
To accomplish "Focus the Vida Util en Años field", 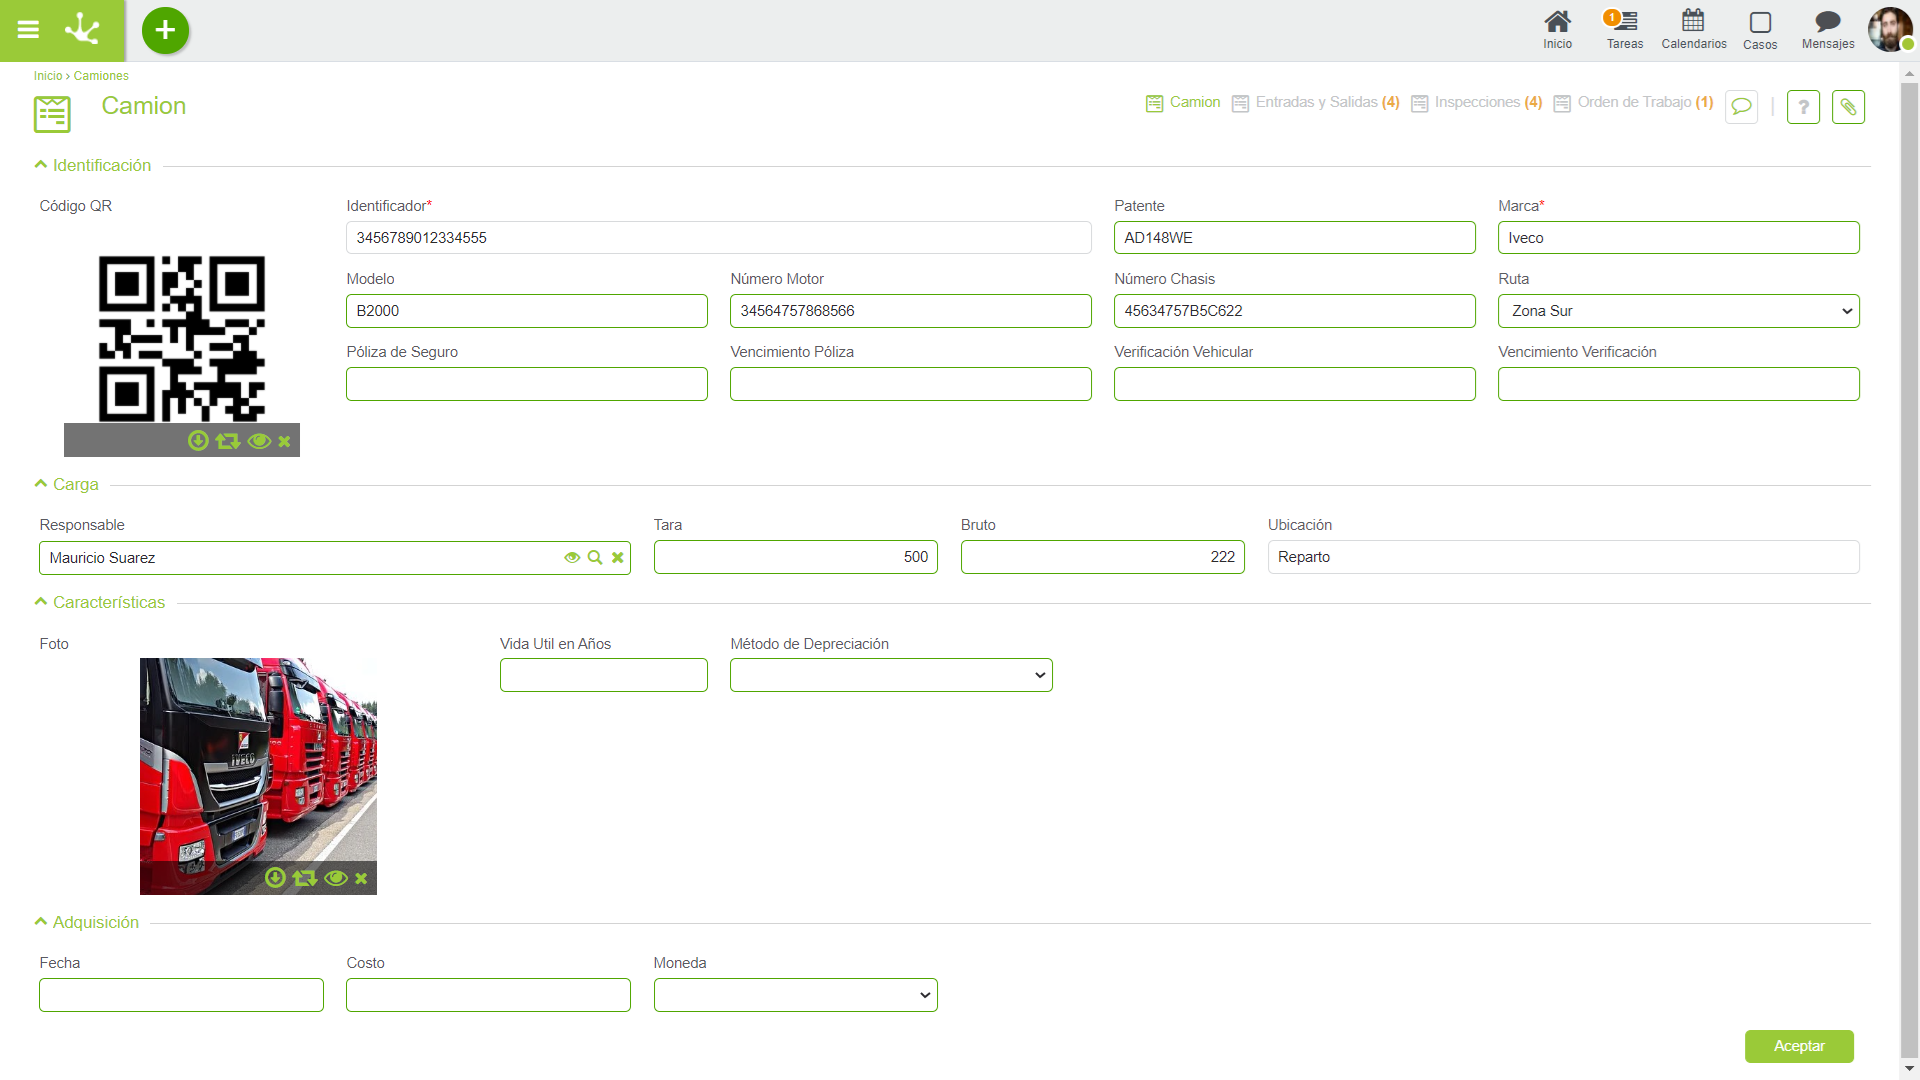I will pyautogui.click(x=603, y=675).
